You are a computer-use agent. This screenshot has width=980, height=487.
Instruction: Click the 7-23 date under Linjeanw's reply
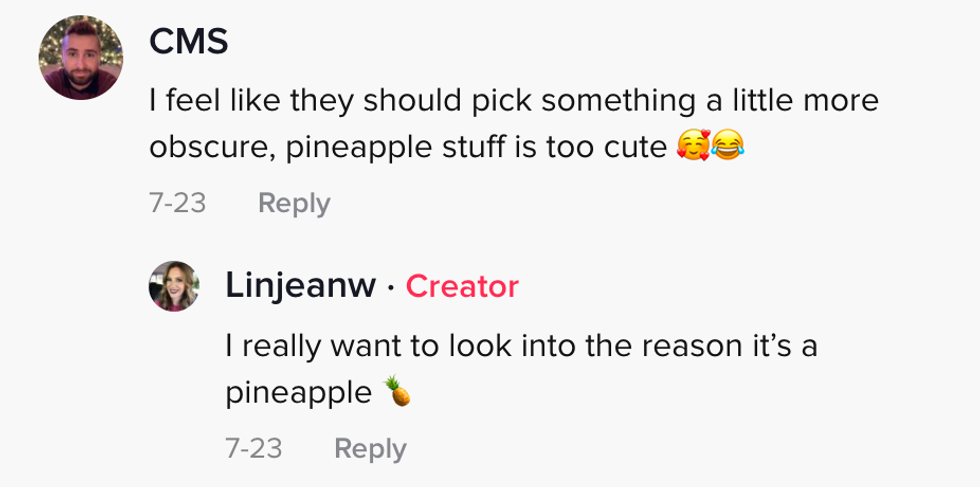254,448
